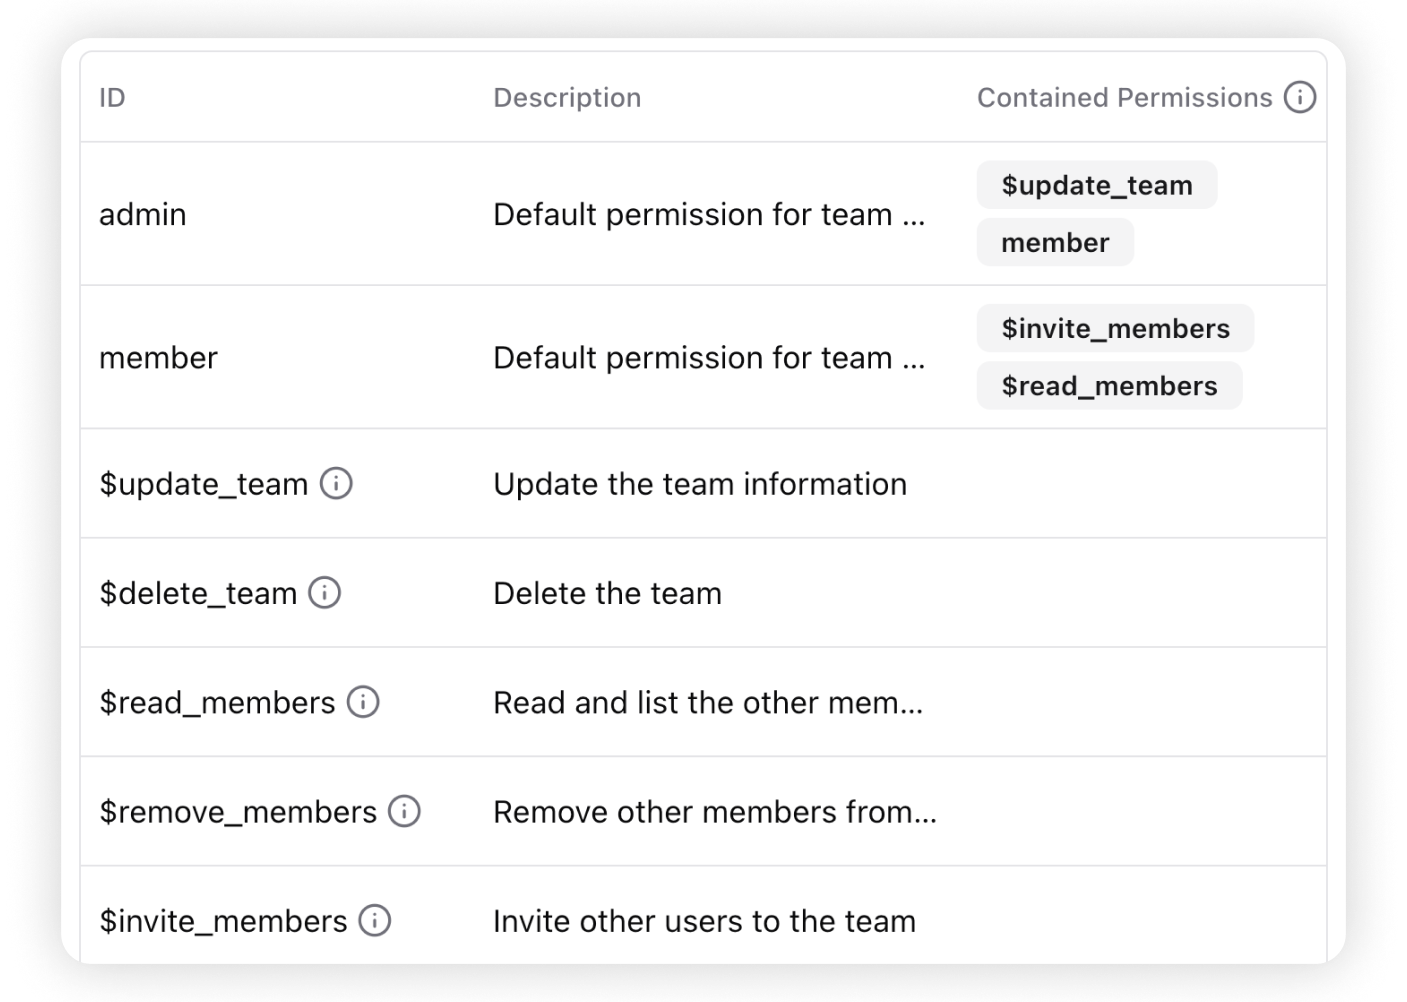Click truncated 'Remove other members from…' description
The height and width of the screenshot is (1002, 1407).
coord(714,811)
